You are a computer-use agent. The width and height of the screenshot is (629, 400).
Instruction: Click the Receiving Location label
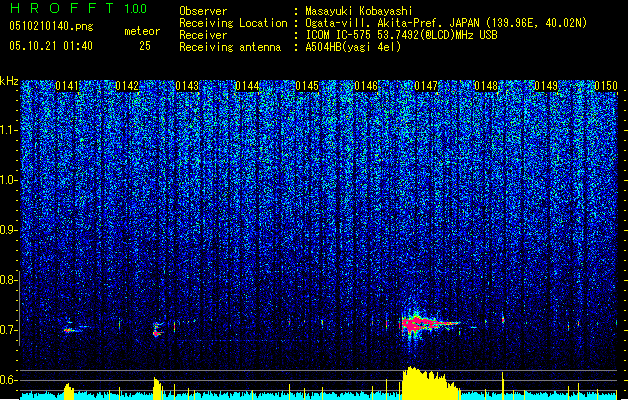pos(233,23)
